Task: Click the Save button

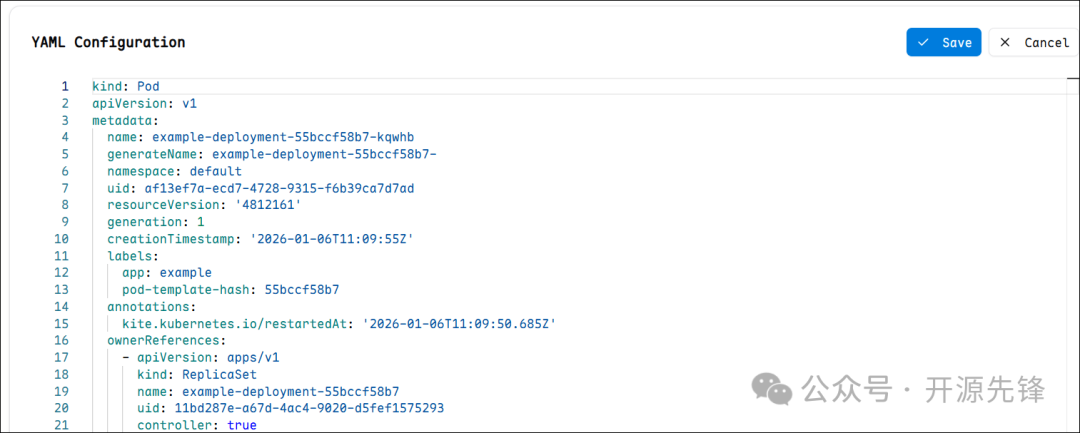Action: 943,42
